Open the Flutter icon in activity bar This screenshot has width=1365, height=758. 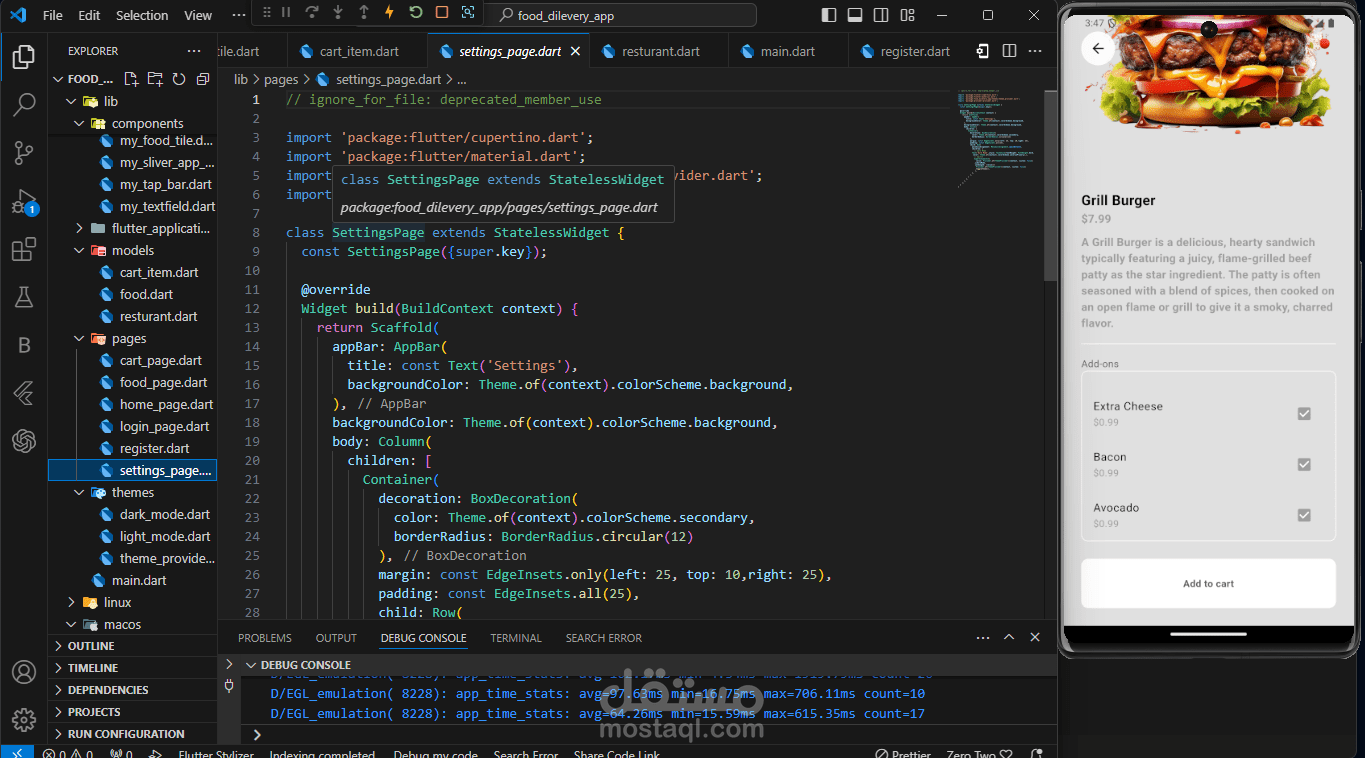(x=24, y=393)
